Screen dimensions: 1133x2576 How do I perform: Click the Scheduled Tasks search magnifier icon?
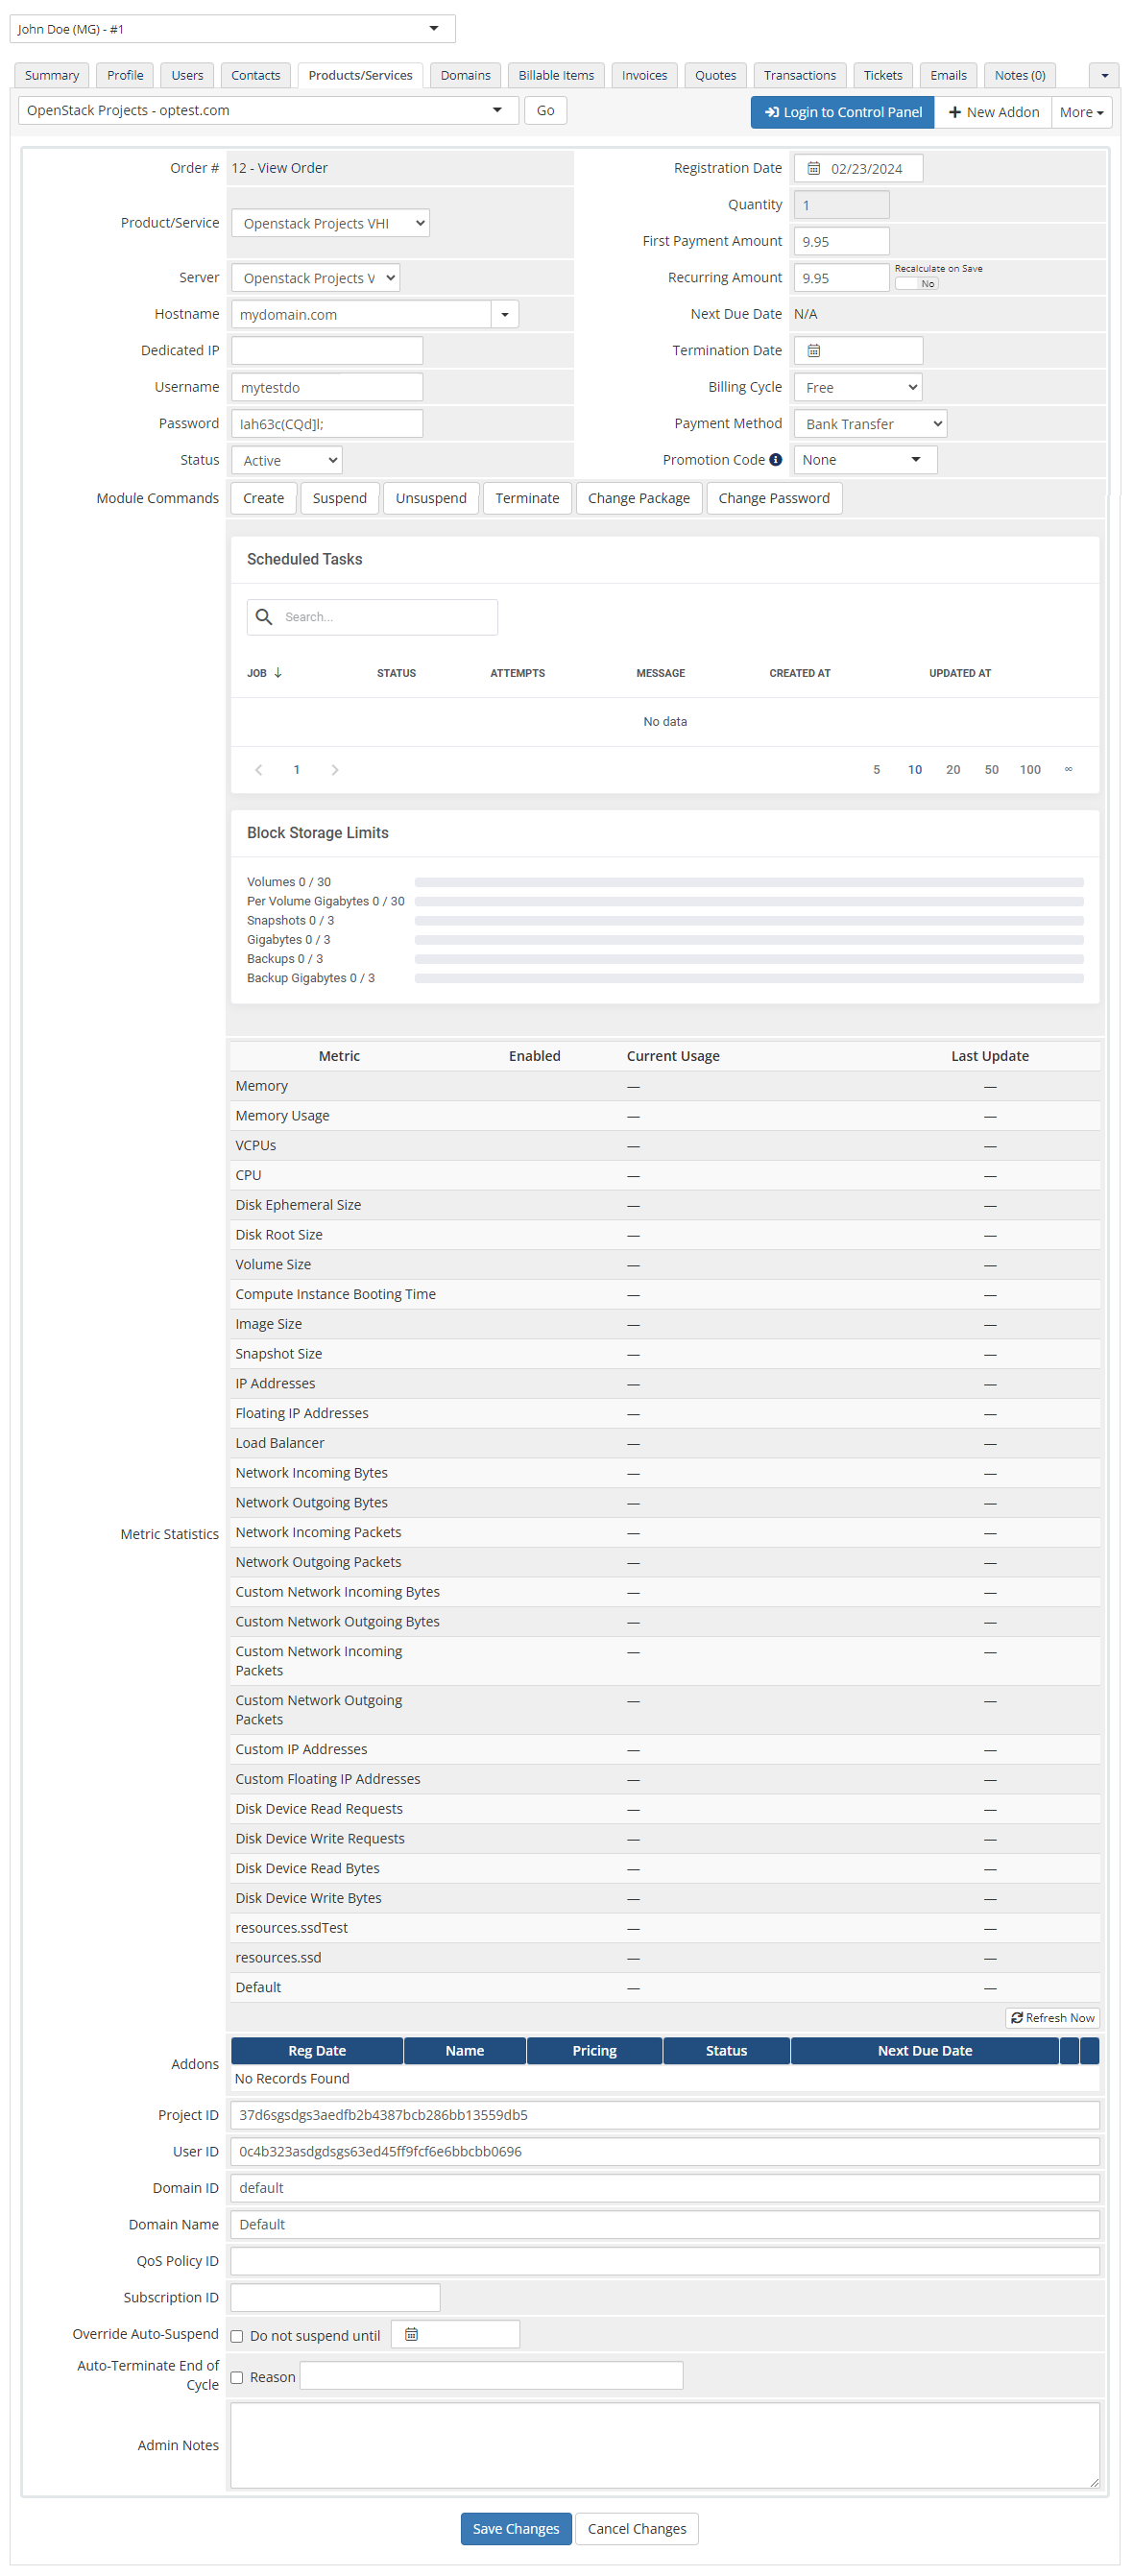coord(264,617)
